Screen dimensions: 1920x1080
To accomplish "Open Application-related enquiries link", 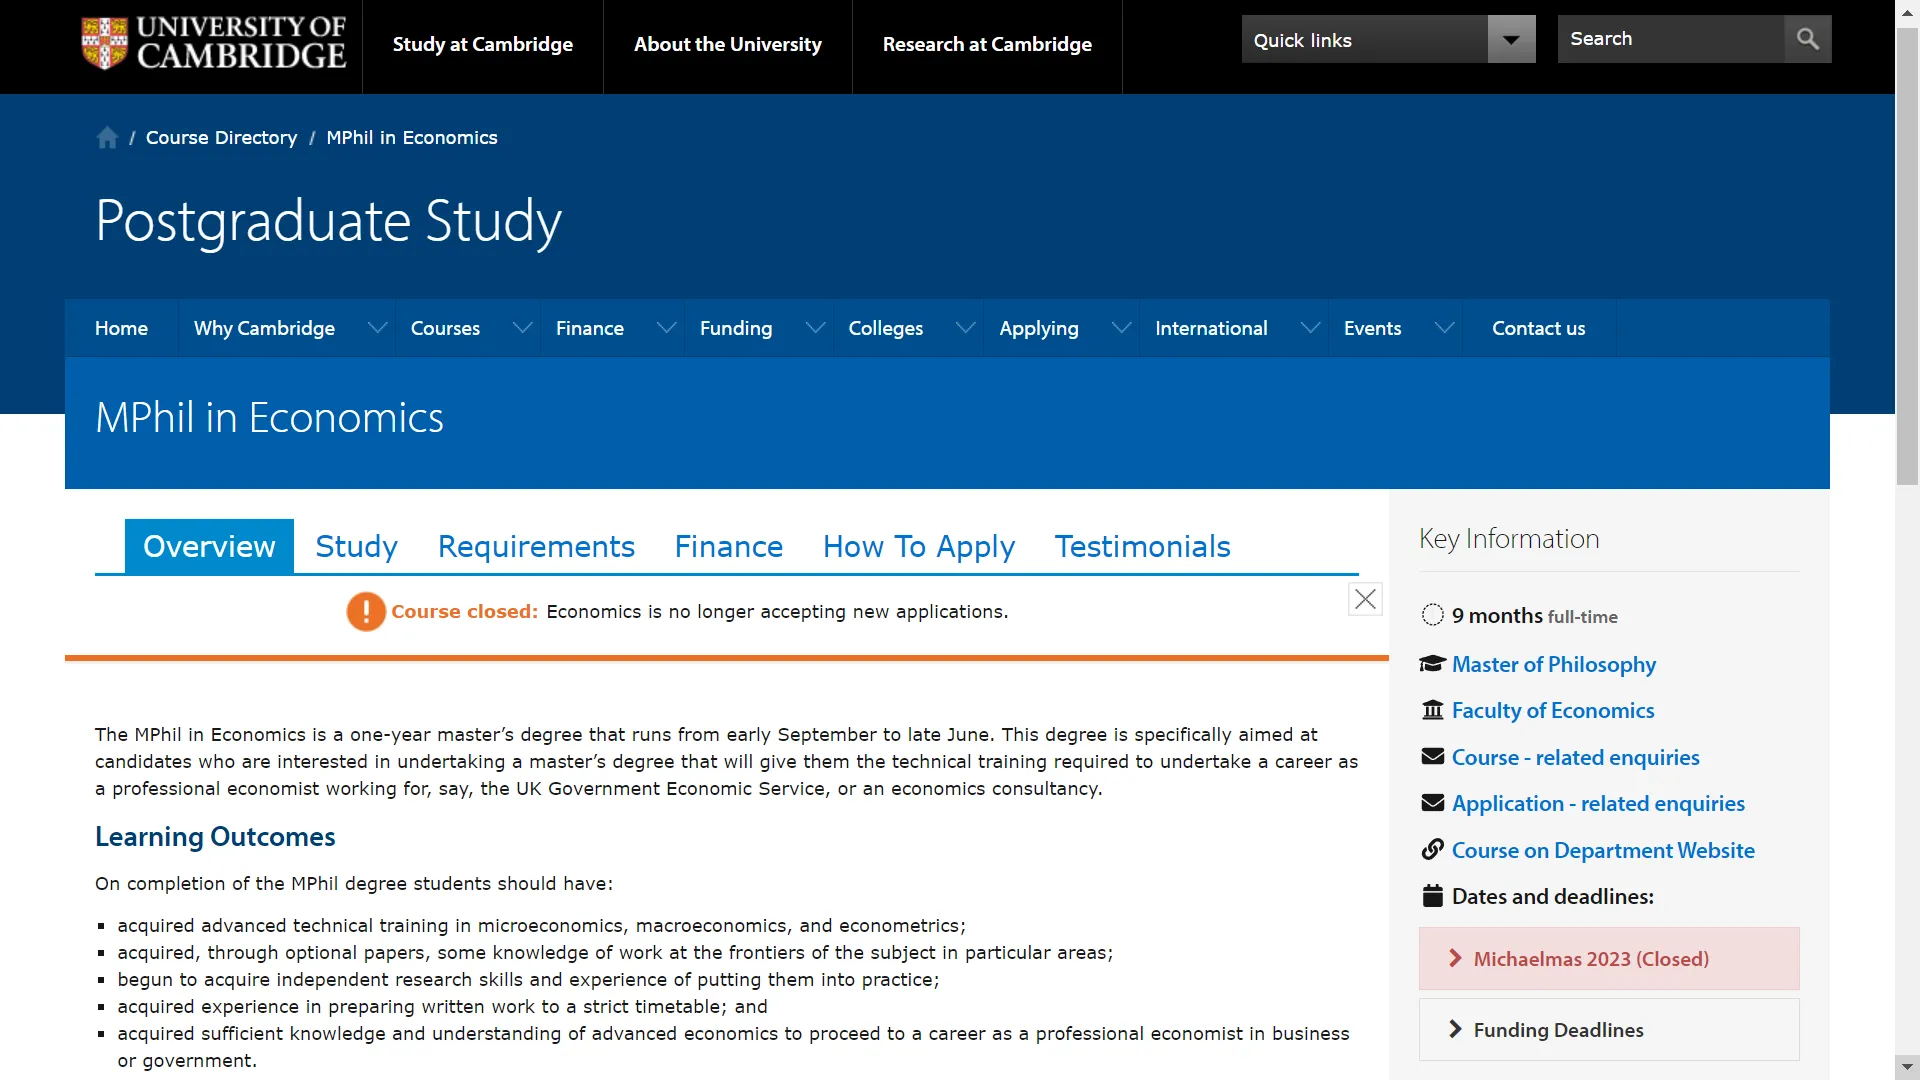I will coord(1597,804).
